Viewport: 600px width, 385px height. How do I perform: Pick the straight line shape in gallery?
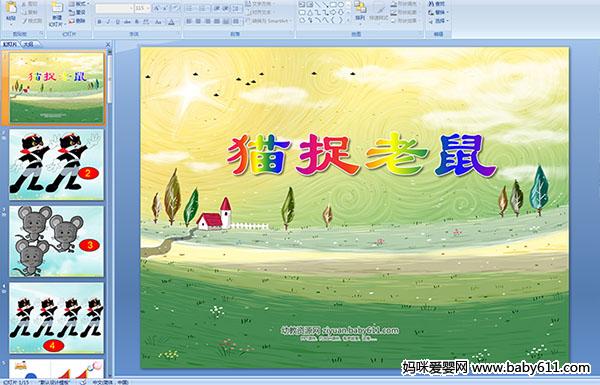tap(318, 5)
